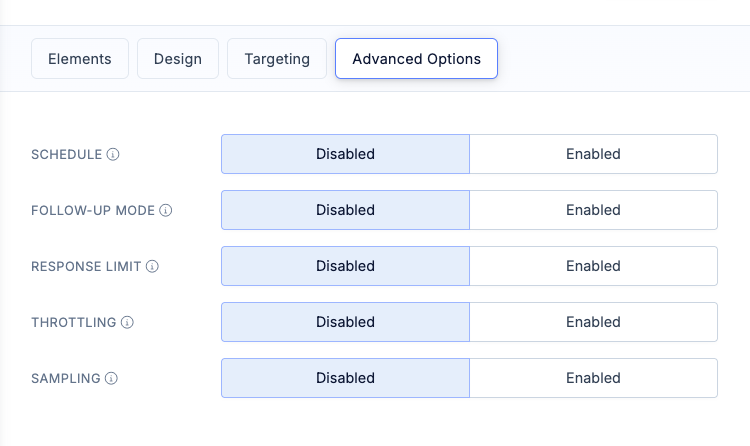Viewport: 750px width, 446px height.
Task: Go to the Targeting tab
Action: [x=277, y=59]
